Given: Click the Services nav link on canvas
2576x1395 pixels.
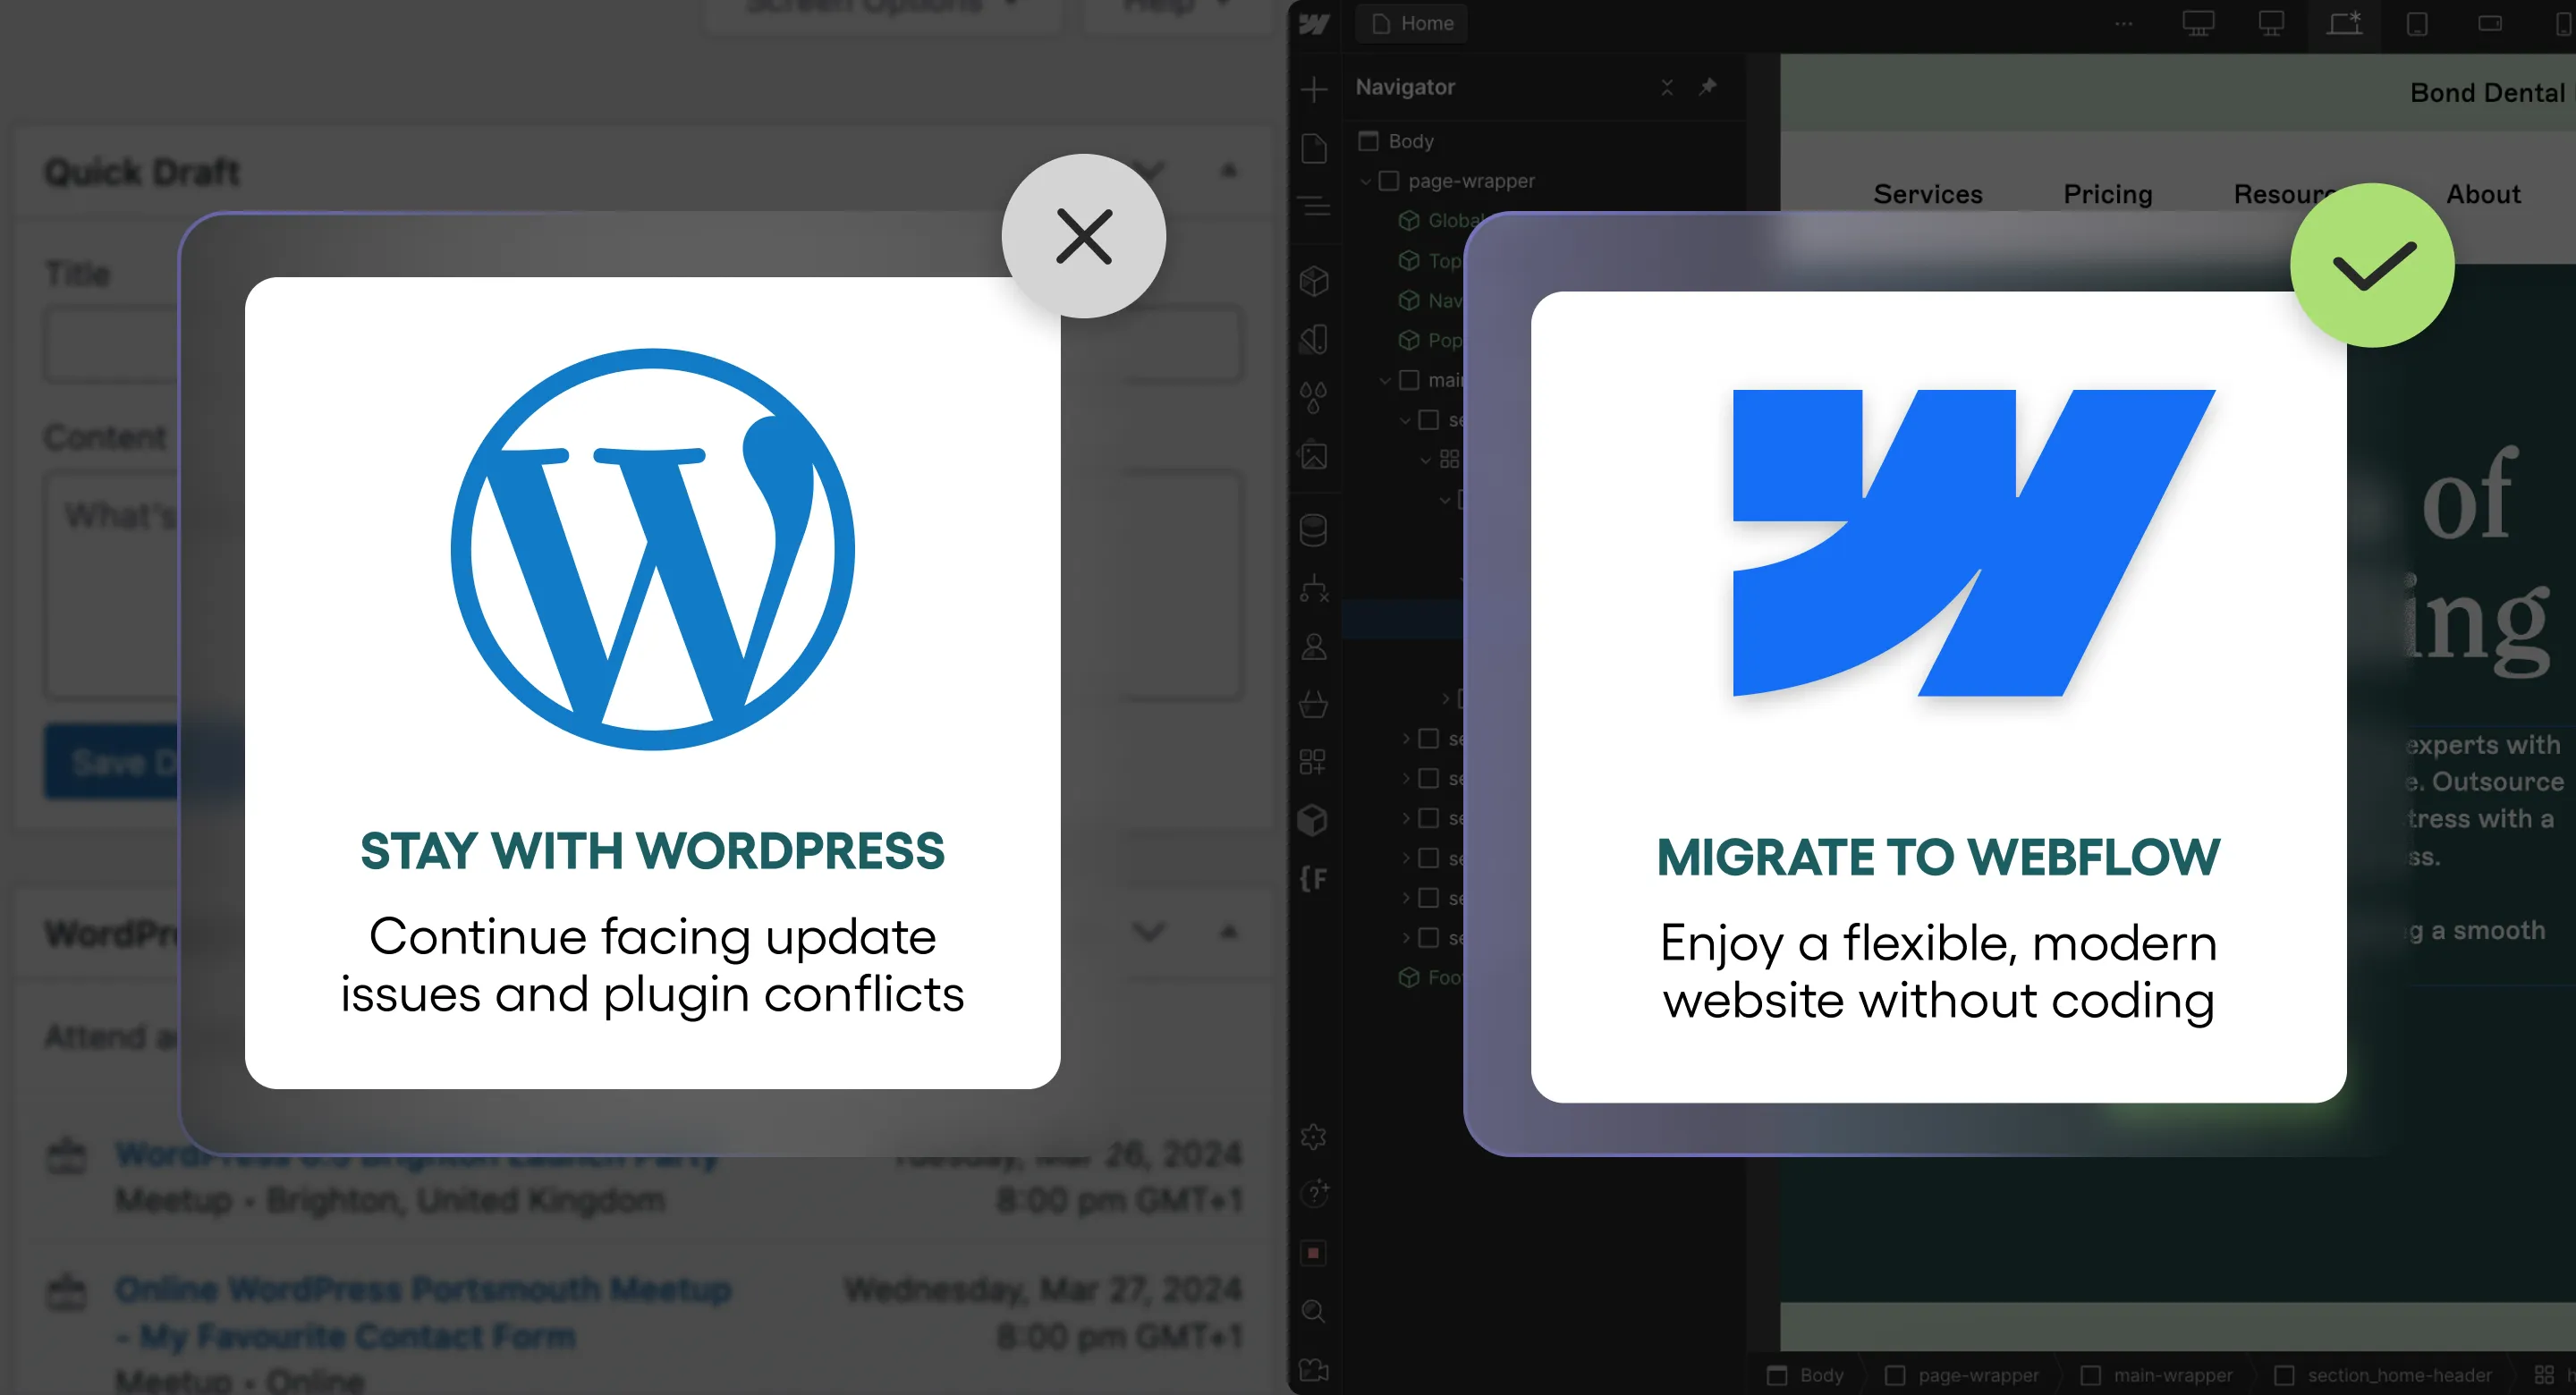Looking at the screenshot, I should [1927, 193].
